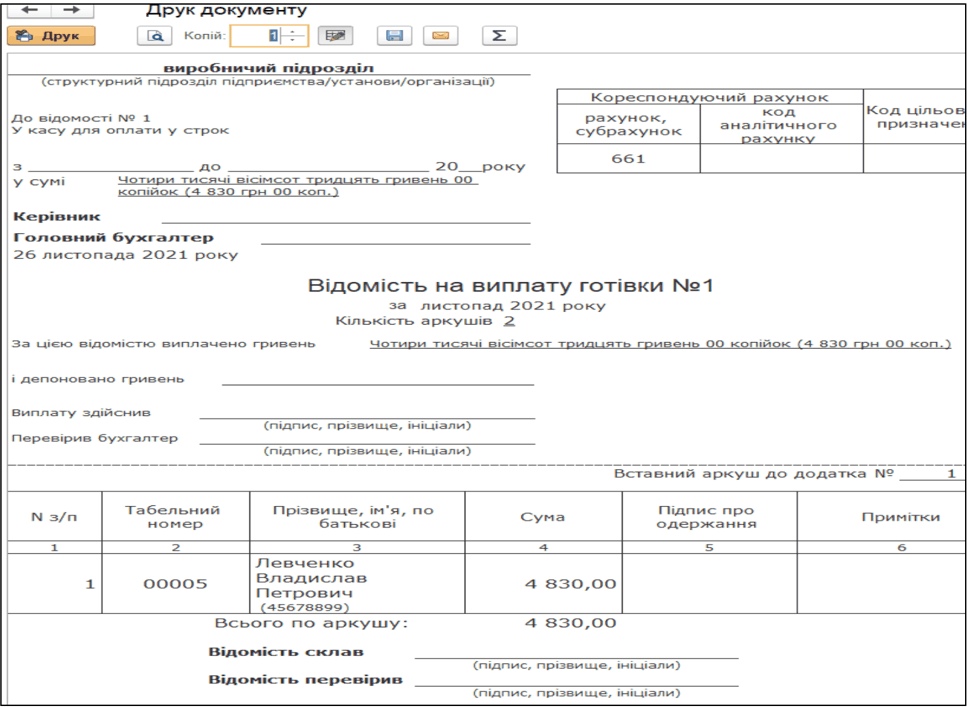Click the title "Відомість на виплату готівки №1"
Viewport: 967px width, 707px height.
coord(510,286)
